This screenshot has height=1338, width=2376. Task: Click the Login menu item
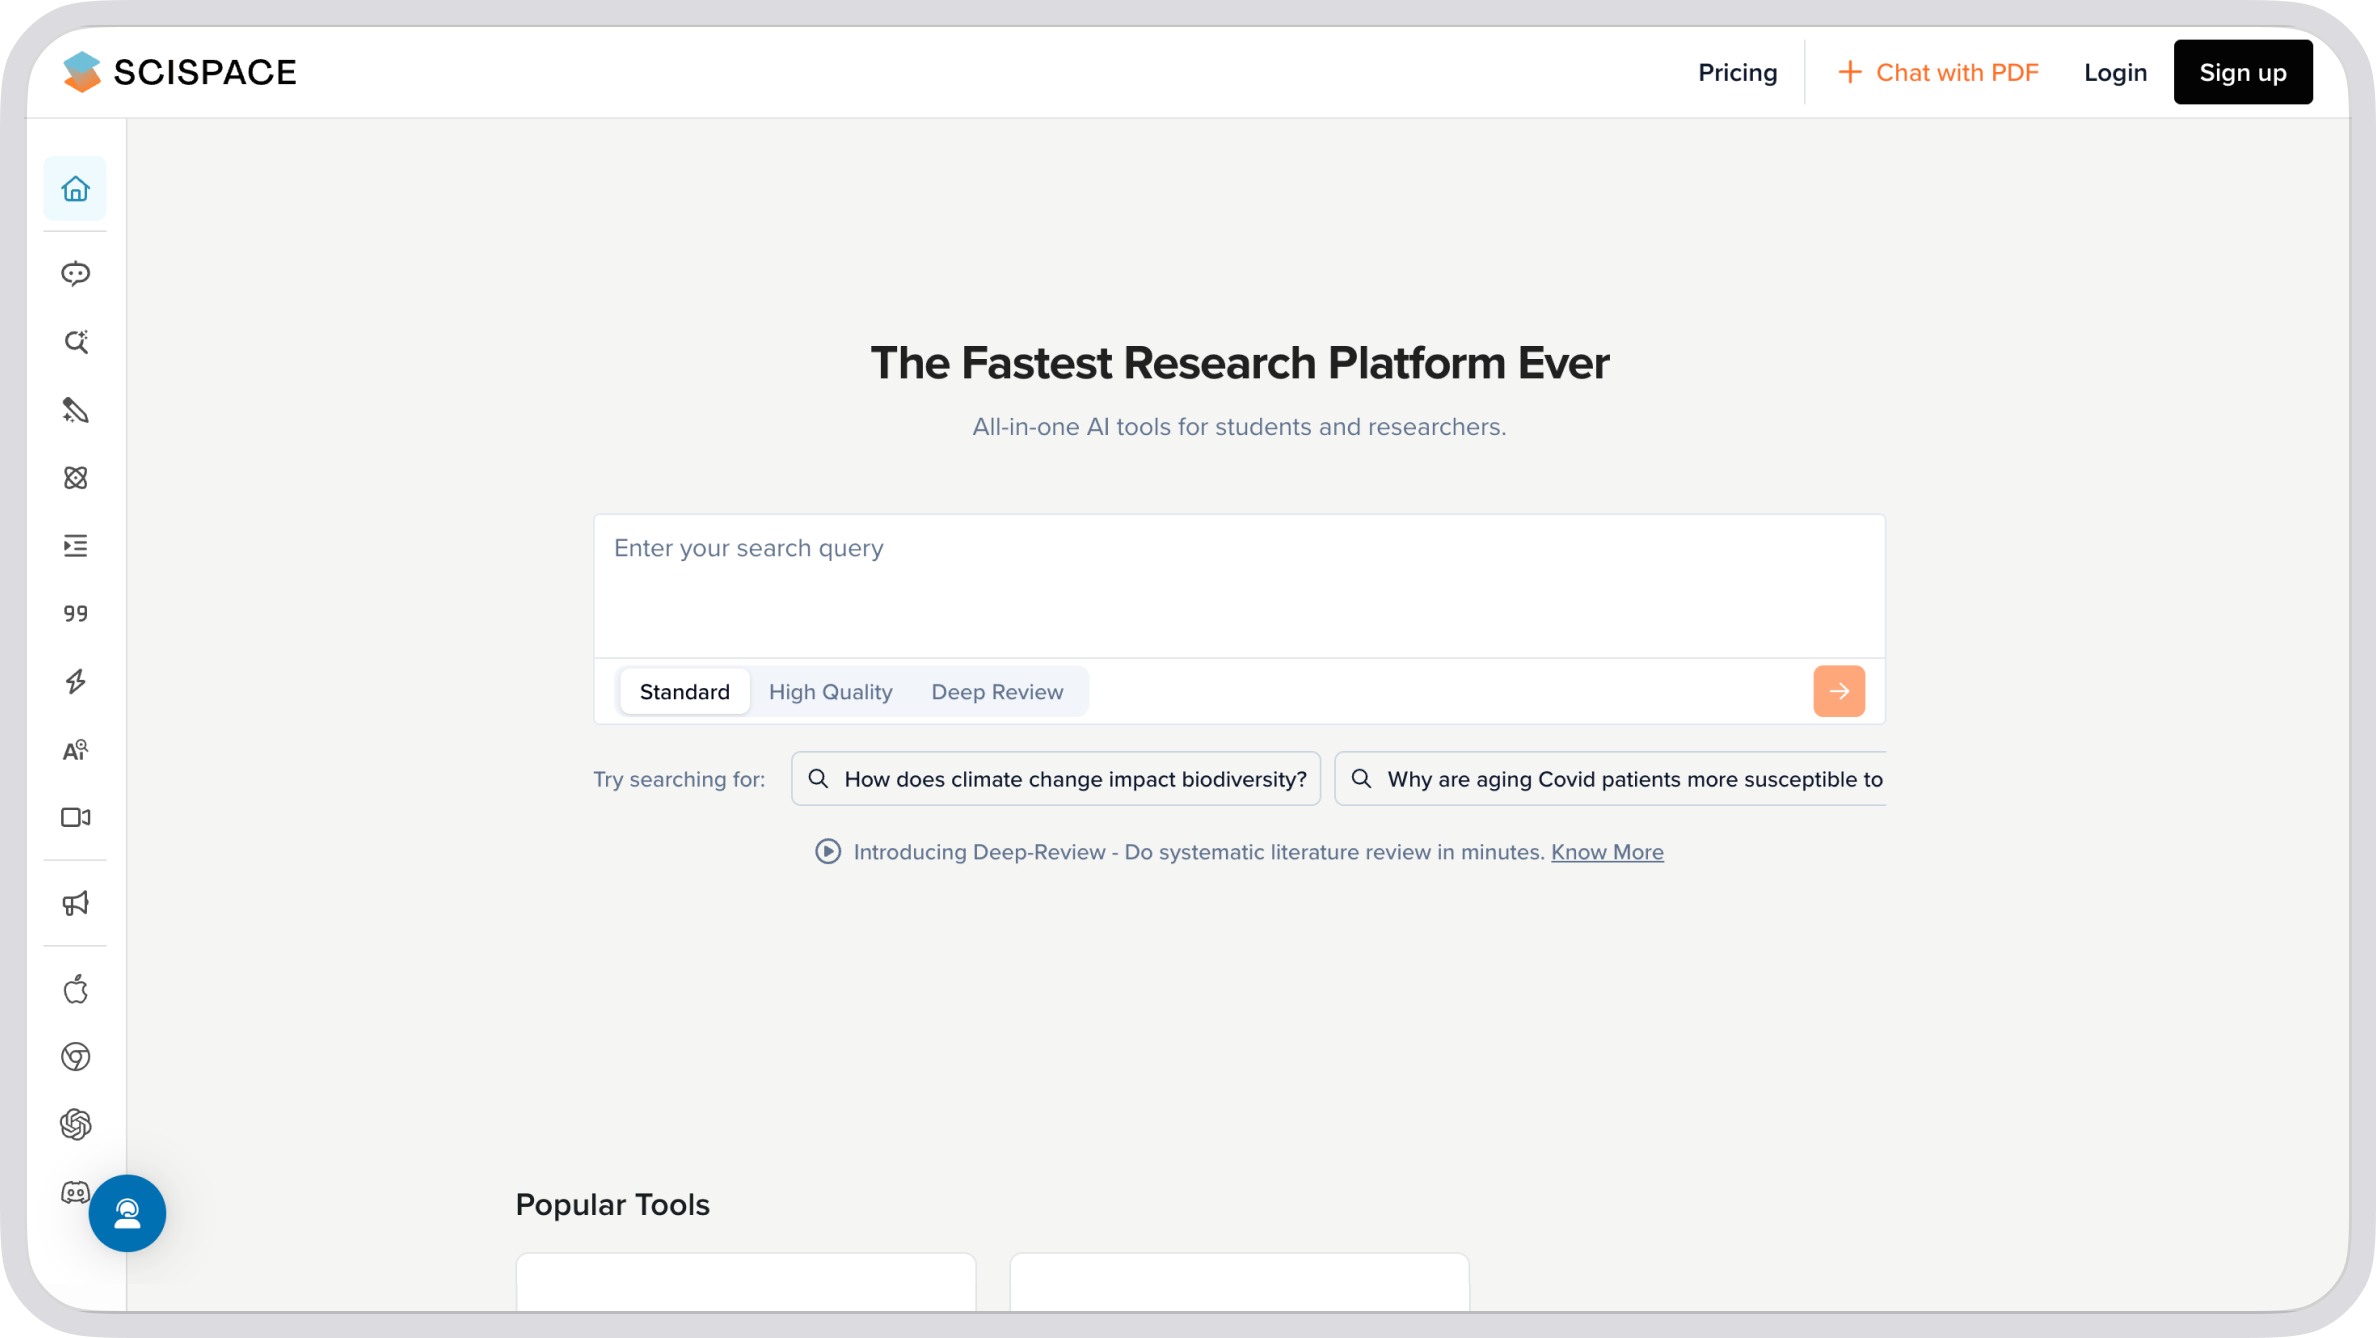click(x=2115, y=72)
